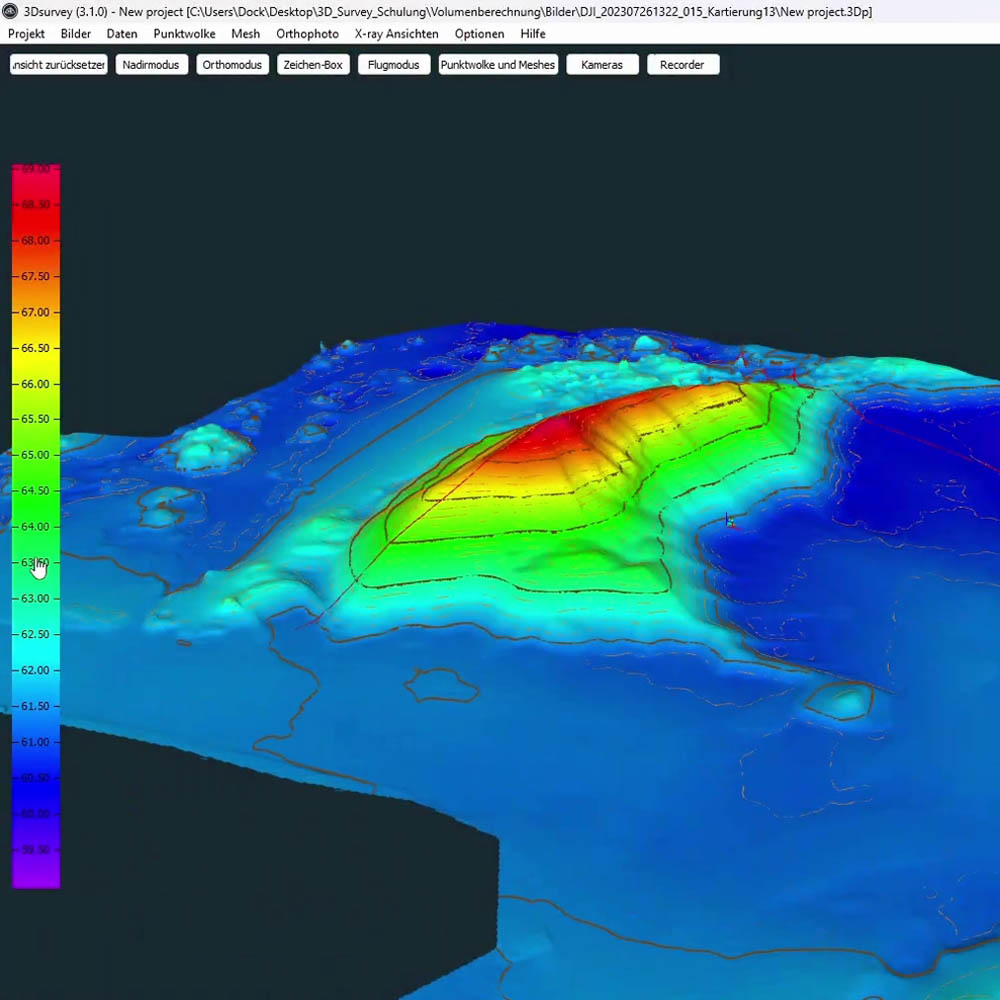Enable Orthomodus view
1000x1000 pixels.
[x=232, y=65]
